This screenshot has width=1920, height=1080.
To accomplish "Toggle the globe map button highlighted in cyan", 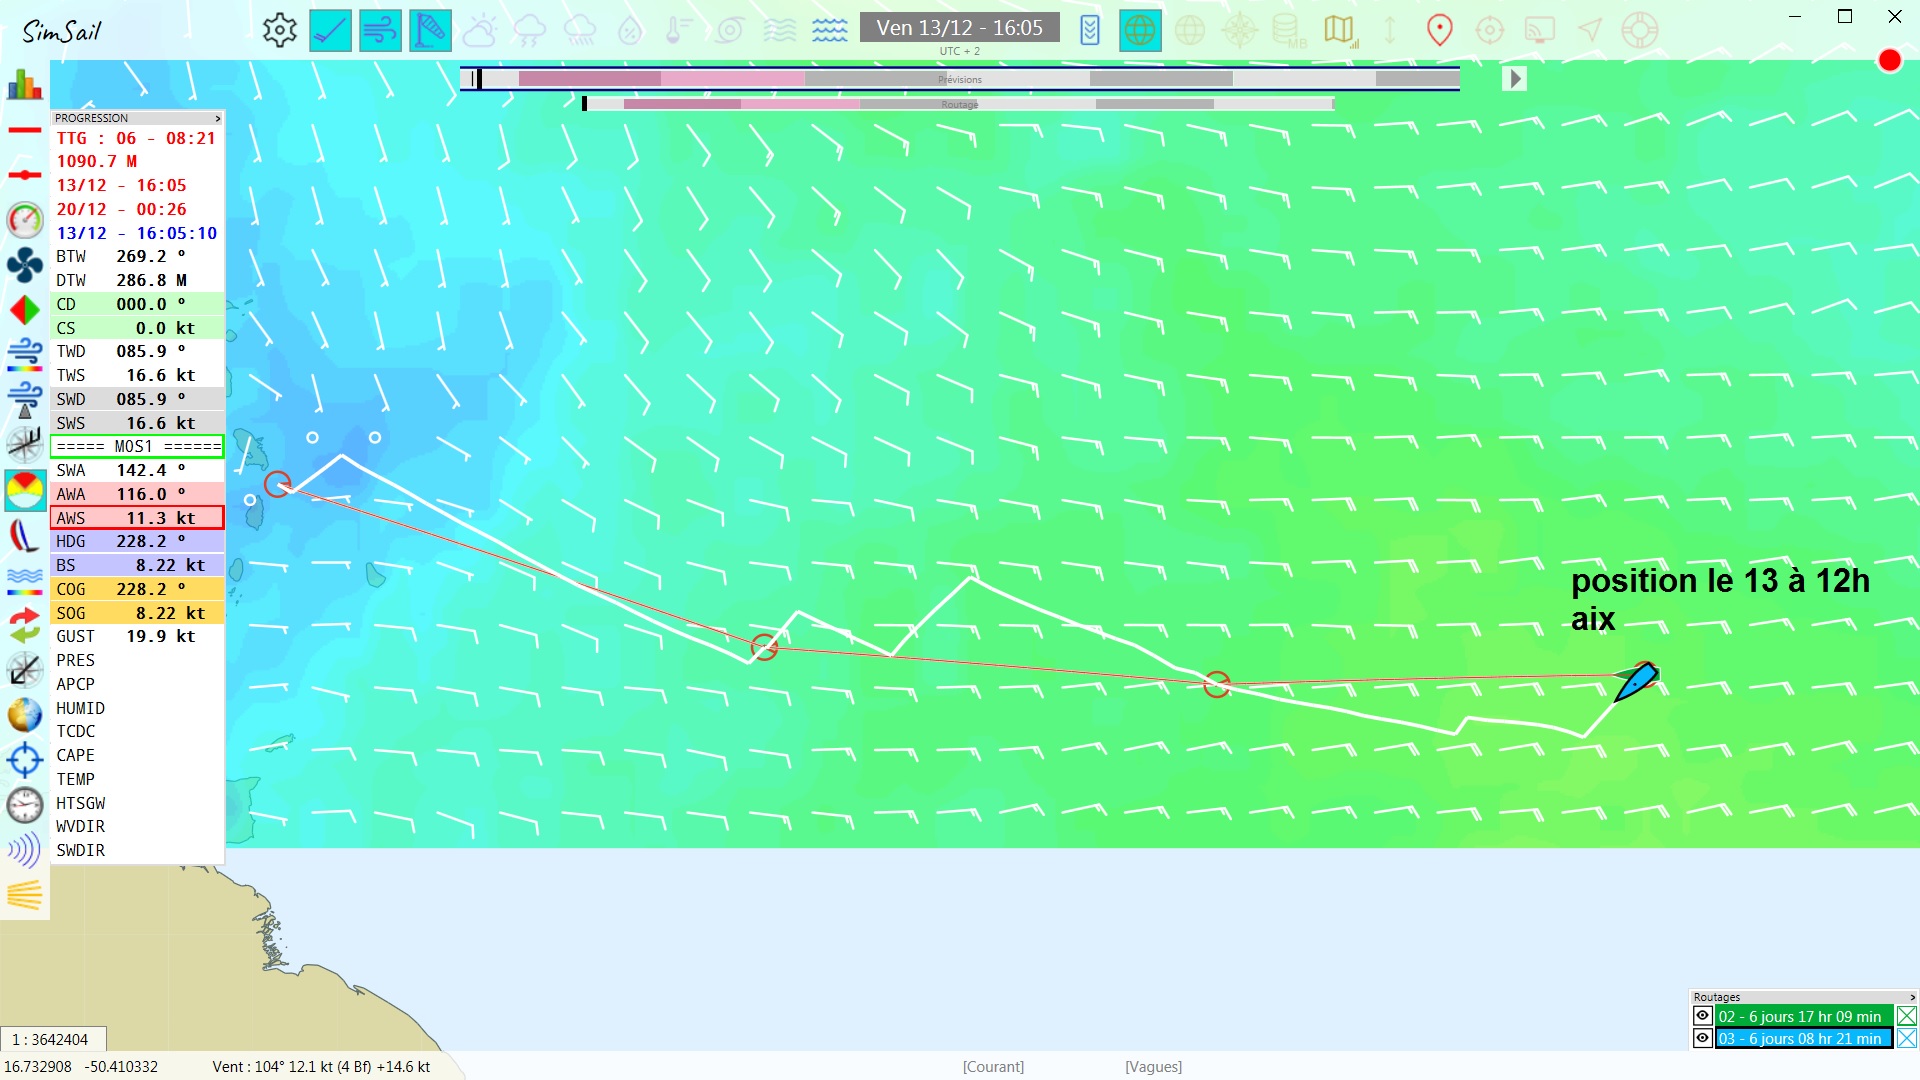I will (1139, 30).
